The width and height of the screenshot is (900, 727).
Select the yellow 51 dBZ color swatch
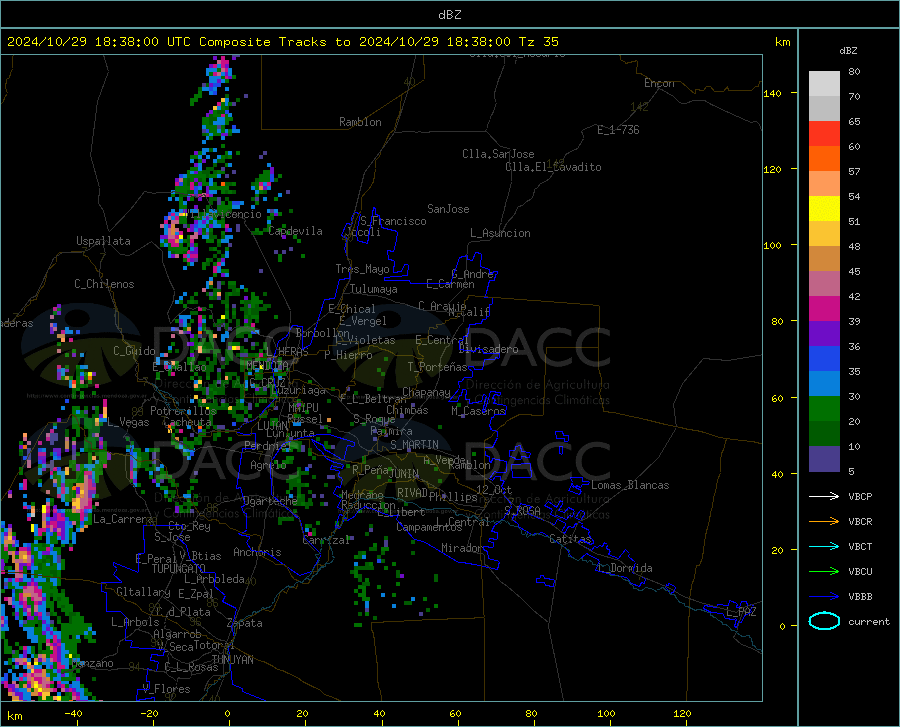pyautogui.click(x=824, y=209)
